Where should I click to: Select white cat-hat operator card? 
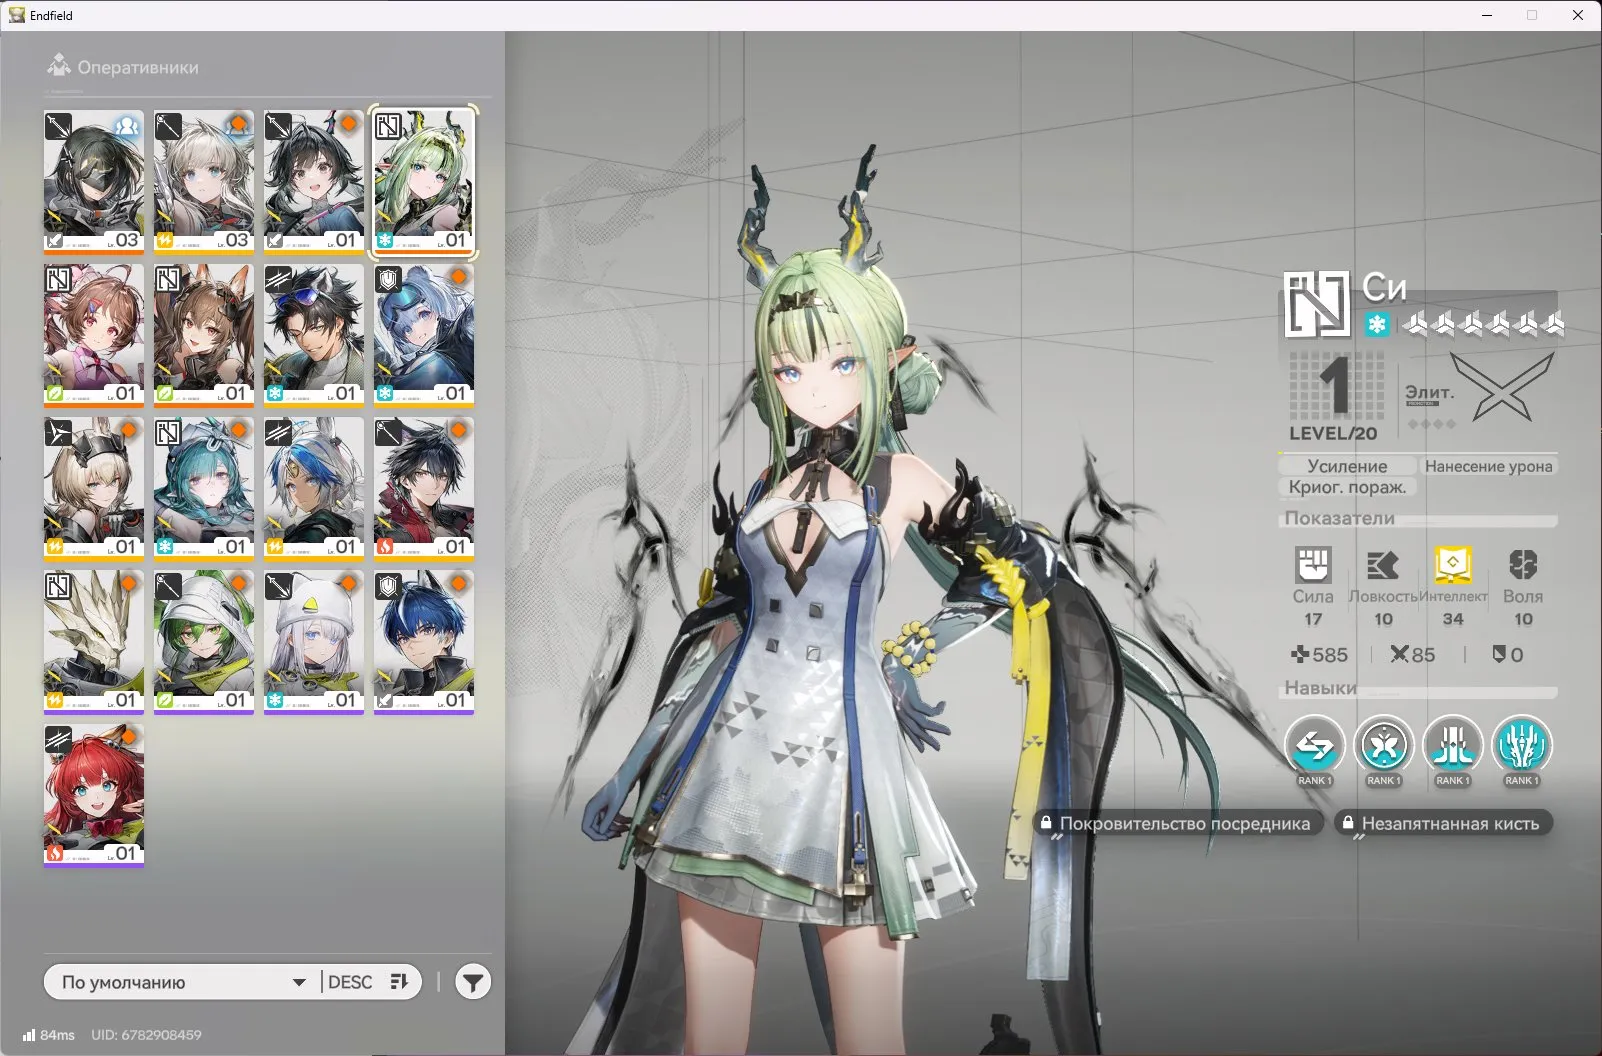coord(314,642)
